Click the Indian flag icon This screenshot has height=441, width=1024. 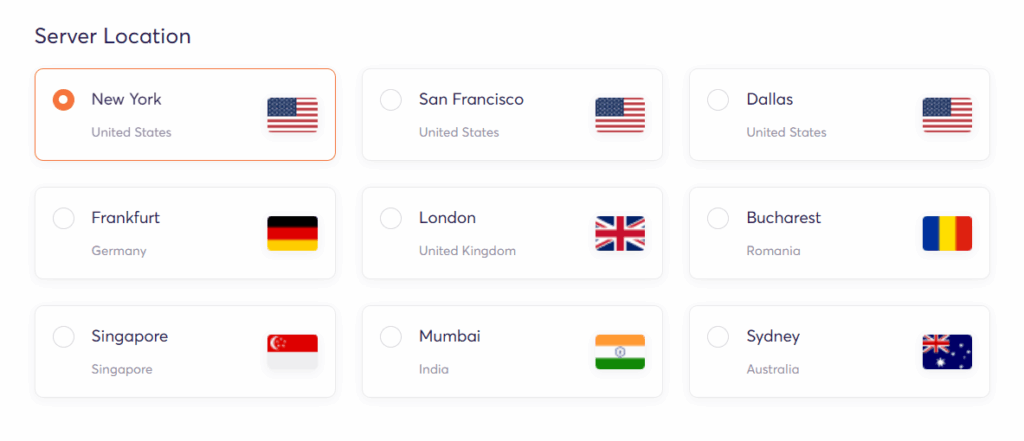click(620, 351)
